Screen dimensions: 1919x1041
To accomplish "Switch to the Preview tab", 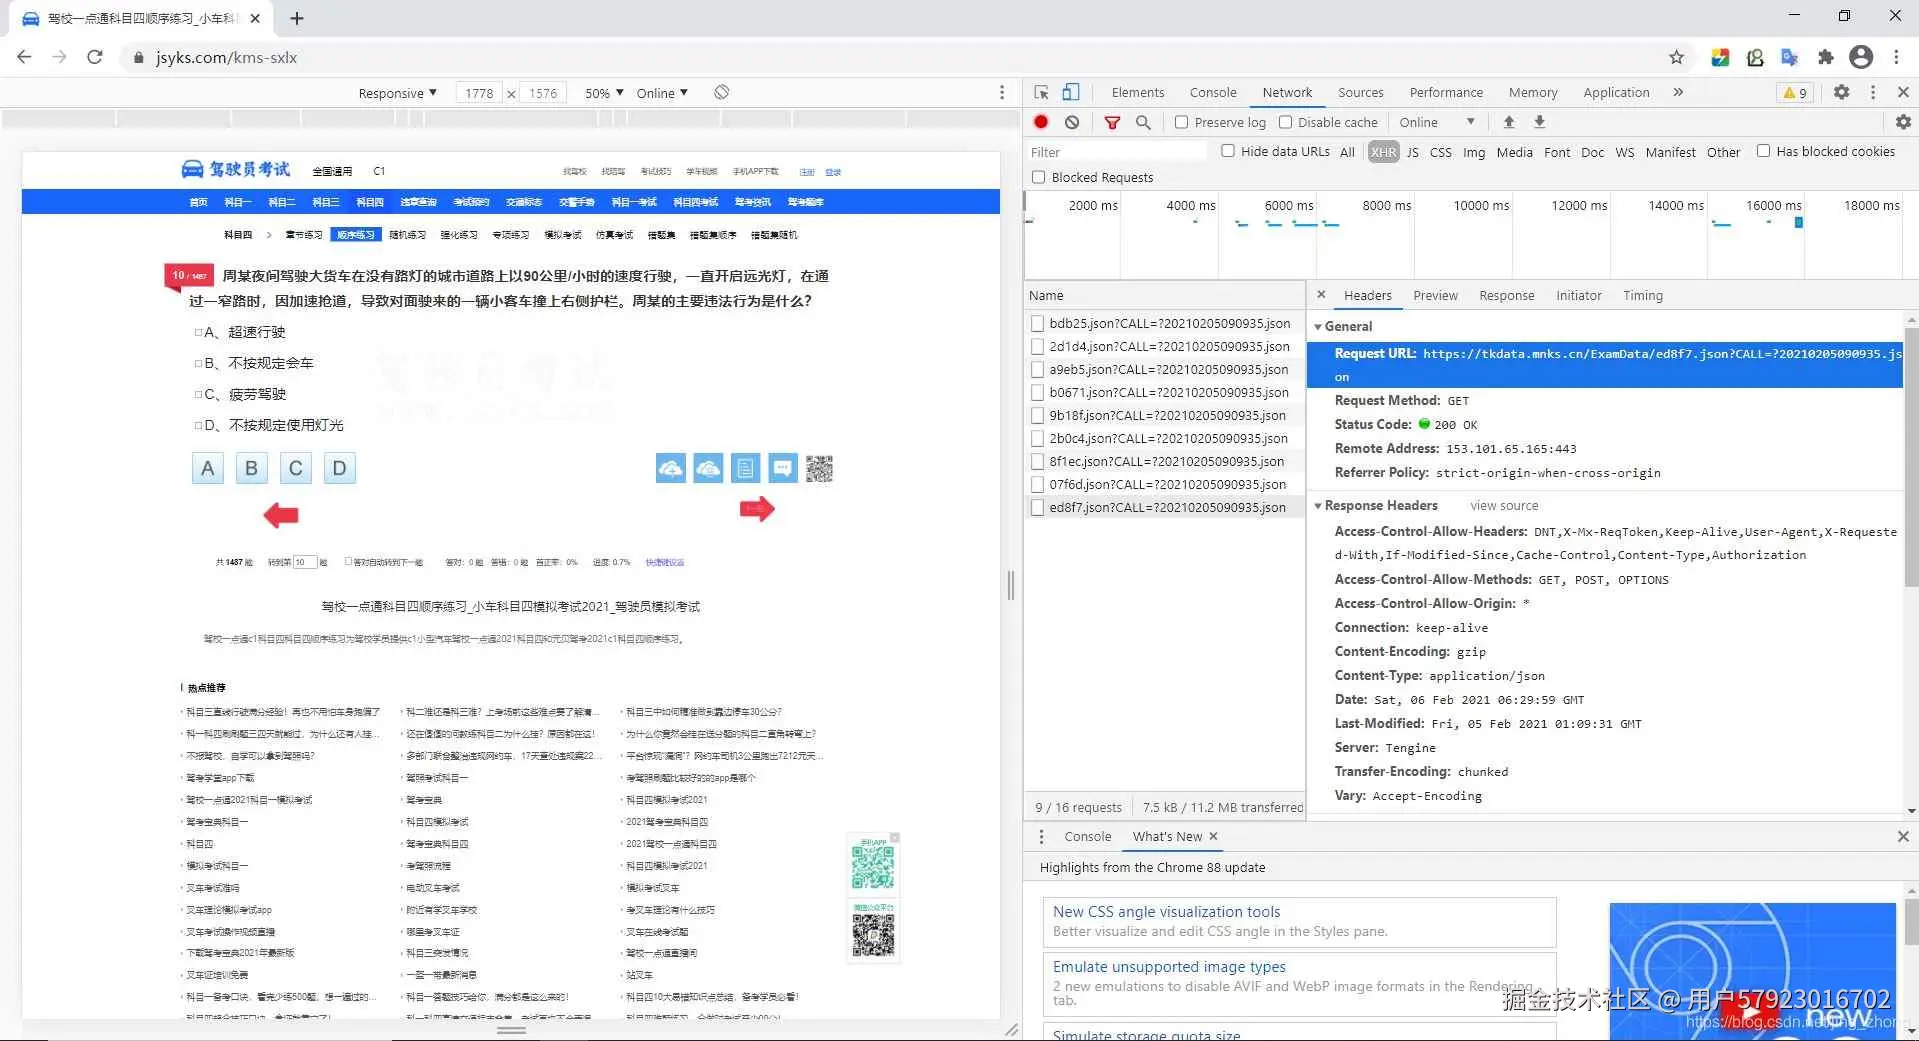I will pos(1435,295).
